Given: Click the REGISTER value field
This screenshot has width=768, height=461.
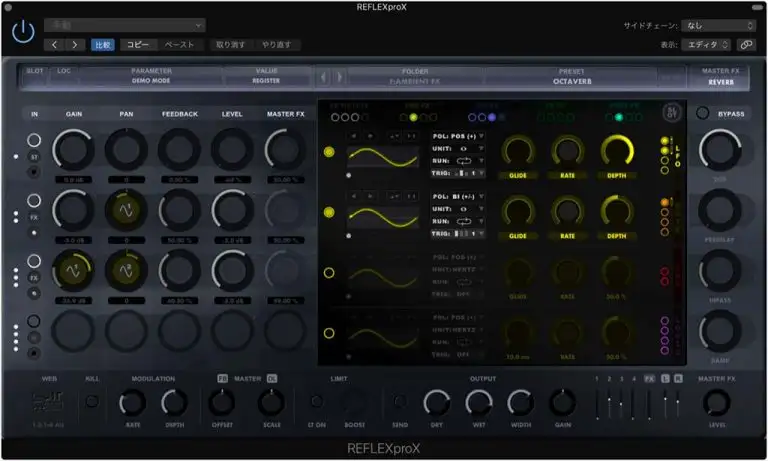Looking at the screenshot, I should pyautogui.click(x=266, y=81).
